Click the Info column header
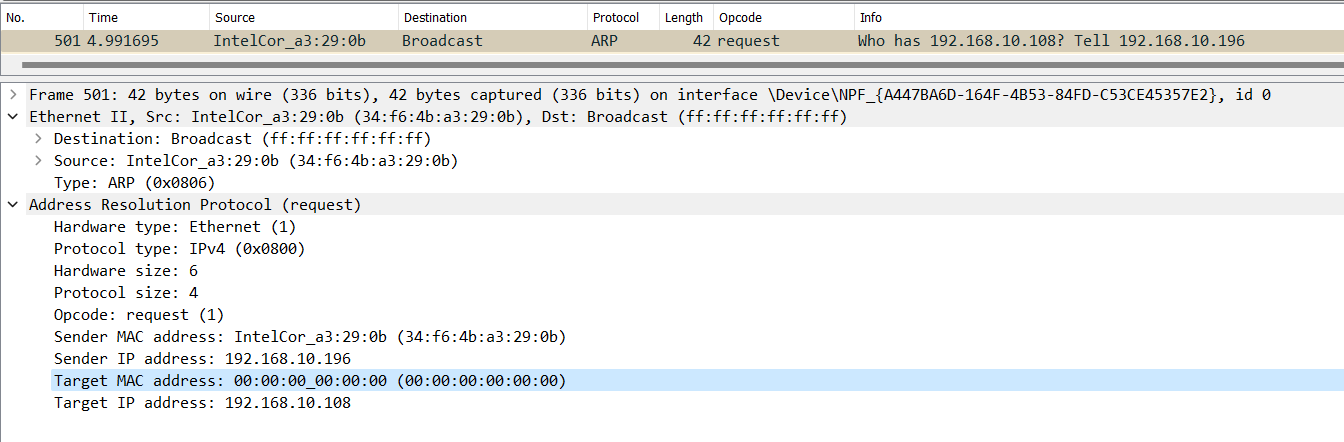Screen dimensions: 1344x442 point(1098,17)
